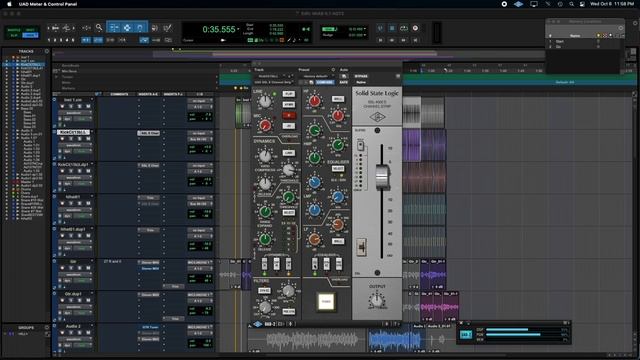
Task: Open the Apple menu
Action: tap(9, 4)
